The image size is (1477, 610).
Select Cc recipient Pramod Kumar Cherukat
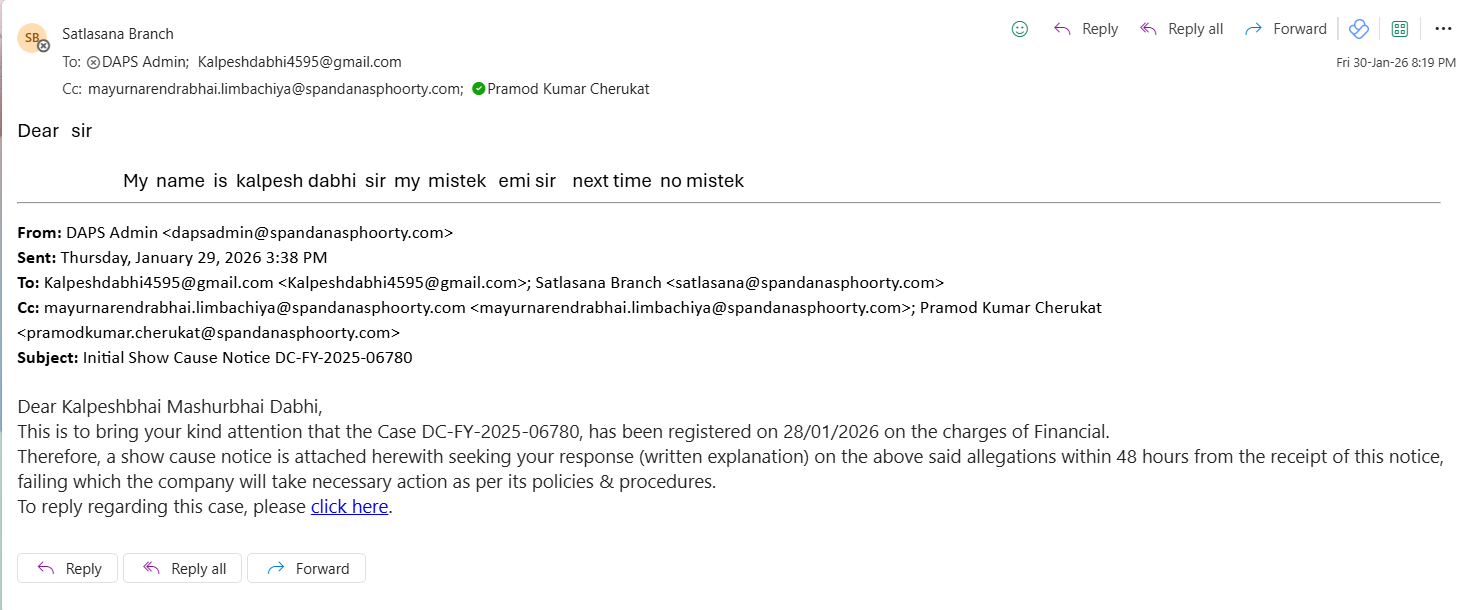tap(568, 89)
